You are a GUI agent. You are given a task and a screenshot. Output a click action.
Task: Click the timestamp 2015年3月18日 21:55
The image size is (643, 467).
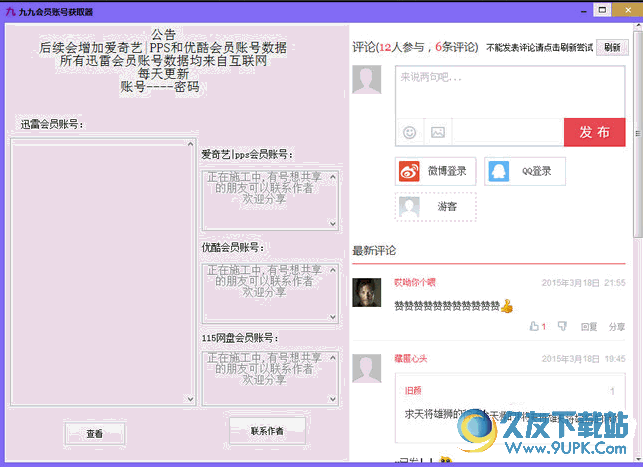[583, 282]
